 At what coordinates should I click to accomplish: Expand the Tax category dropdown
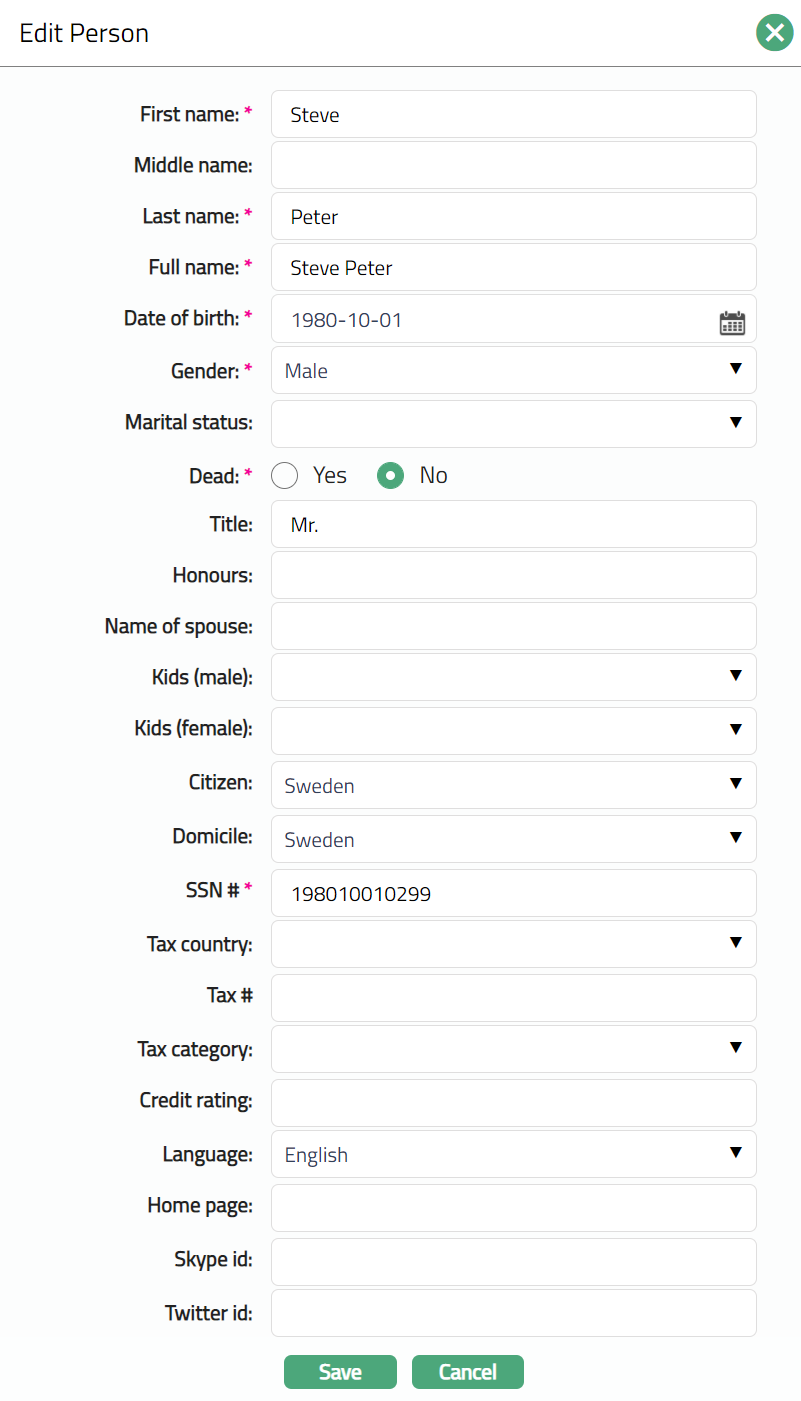(513, 1049)
